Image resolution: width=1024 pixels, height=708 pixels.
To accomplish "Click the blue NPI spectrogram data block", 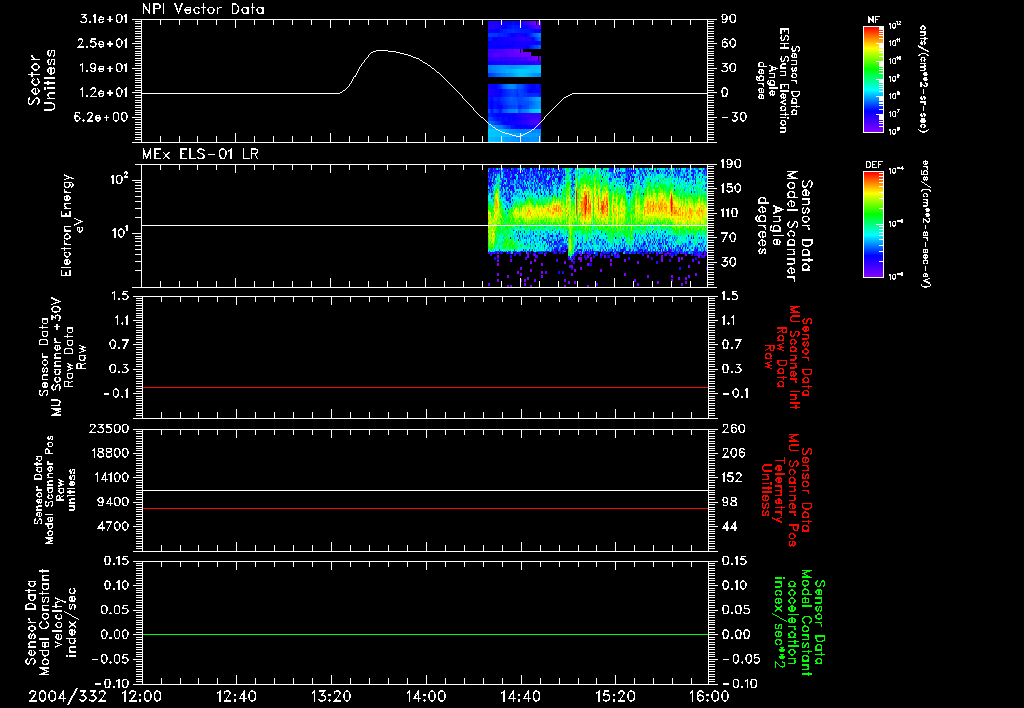I will [514, 80].
